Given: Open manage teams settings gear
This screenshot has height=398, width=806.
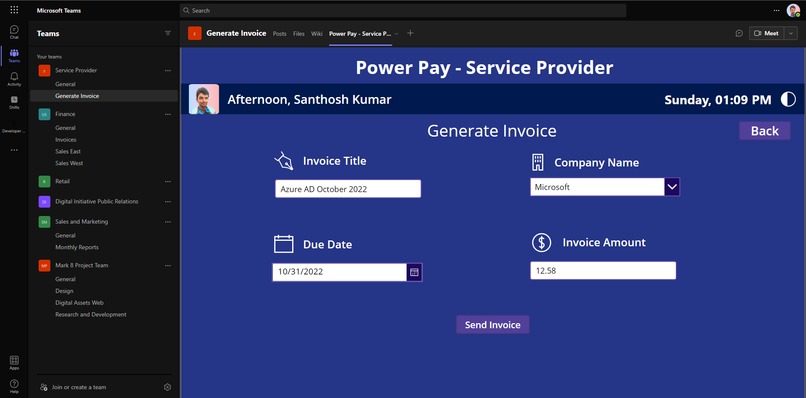Looking at the screenshot, I should [167, 387].
